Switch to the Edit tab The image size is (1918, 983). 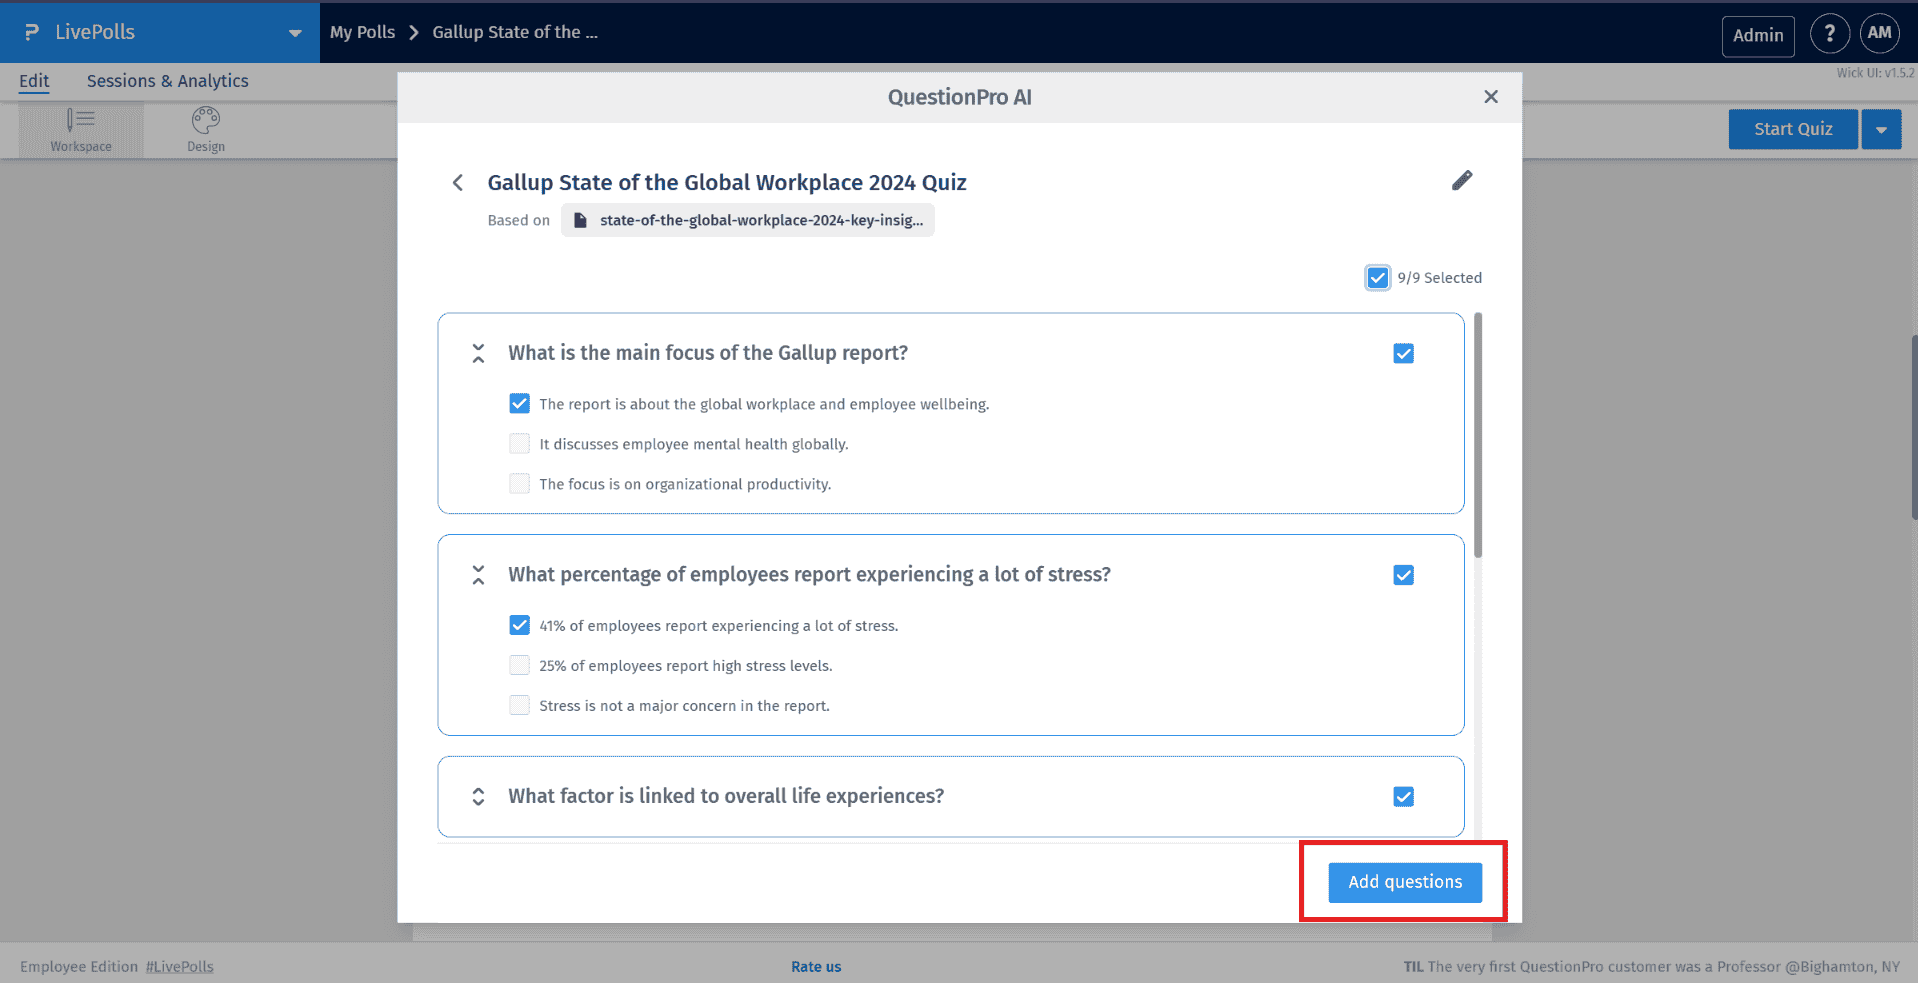33,81
